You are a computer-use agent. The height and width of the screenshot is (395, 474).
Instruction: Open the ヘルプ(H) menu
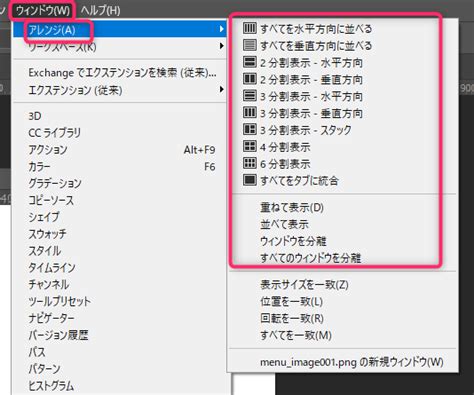point(100,11)
